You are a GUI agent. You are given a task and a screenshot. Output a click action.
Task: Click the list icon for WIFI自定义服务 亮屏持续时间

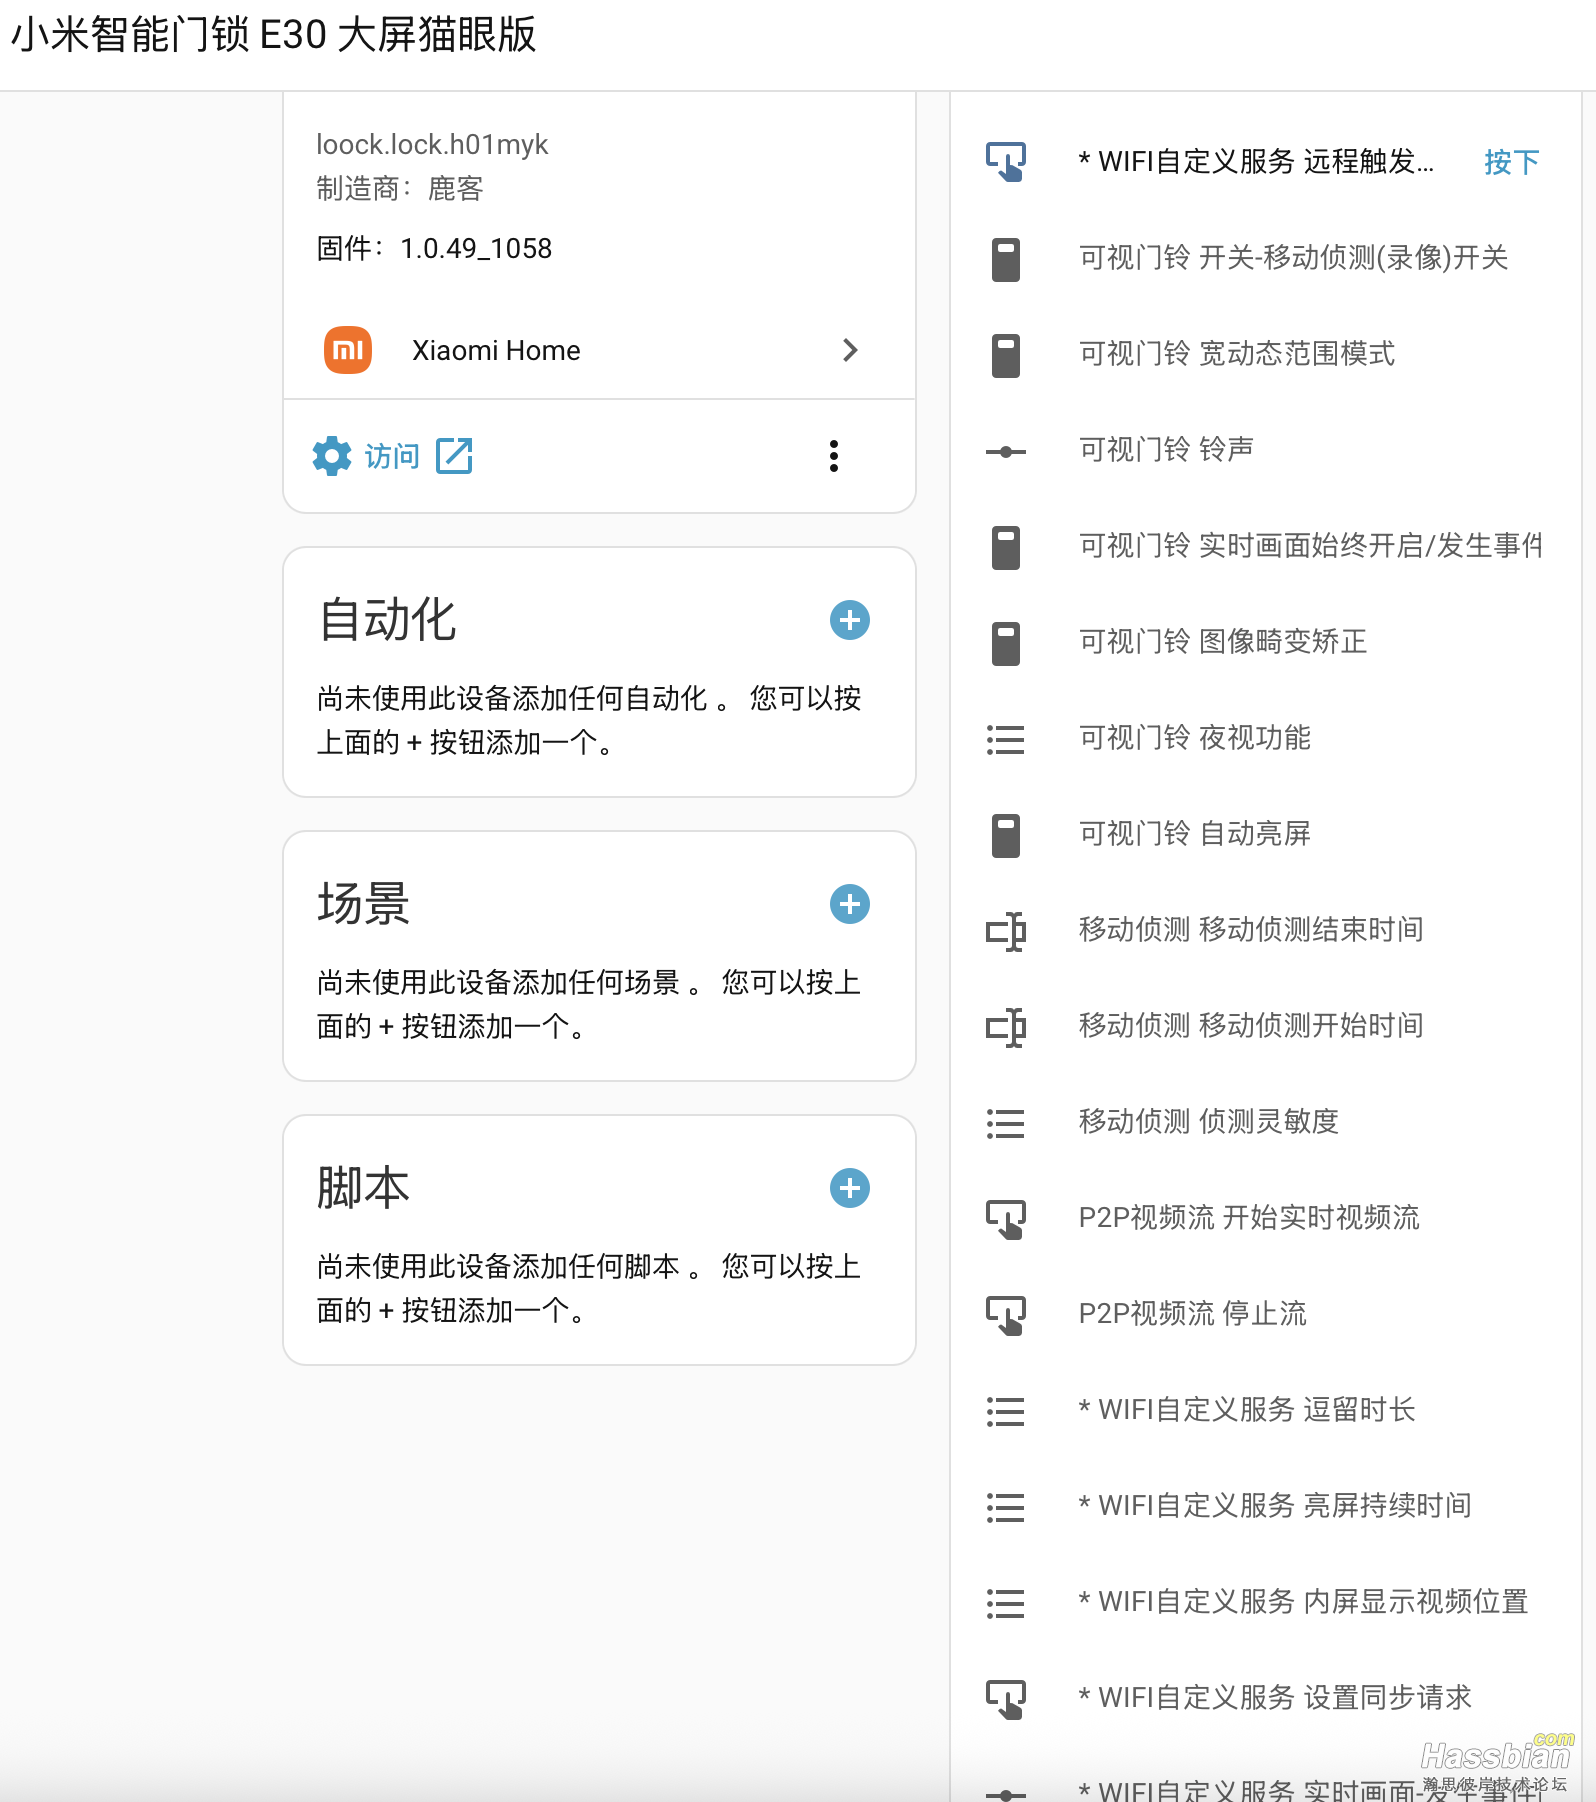click(1006, 1507)
